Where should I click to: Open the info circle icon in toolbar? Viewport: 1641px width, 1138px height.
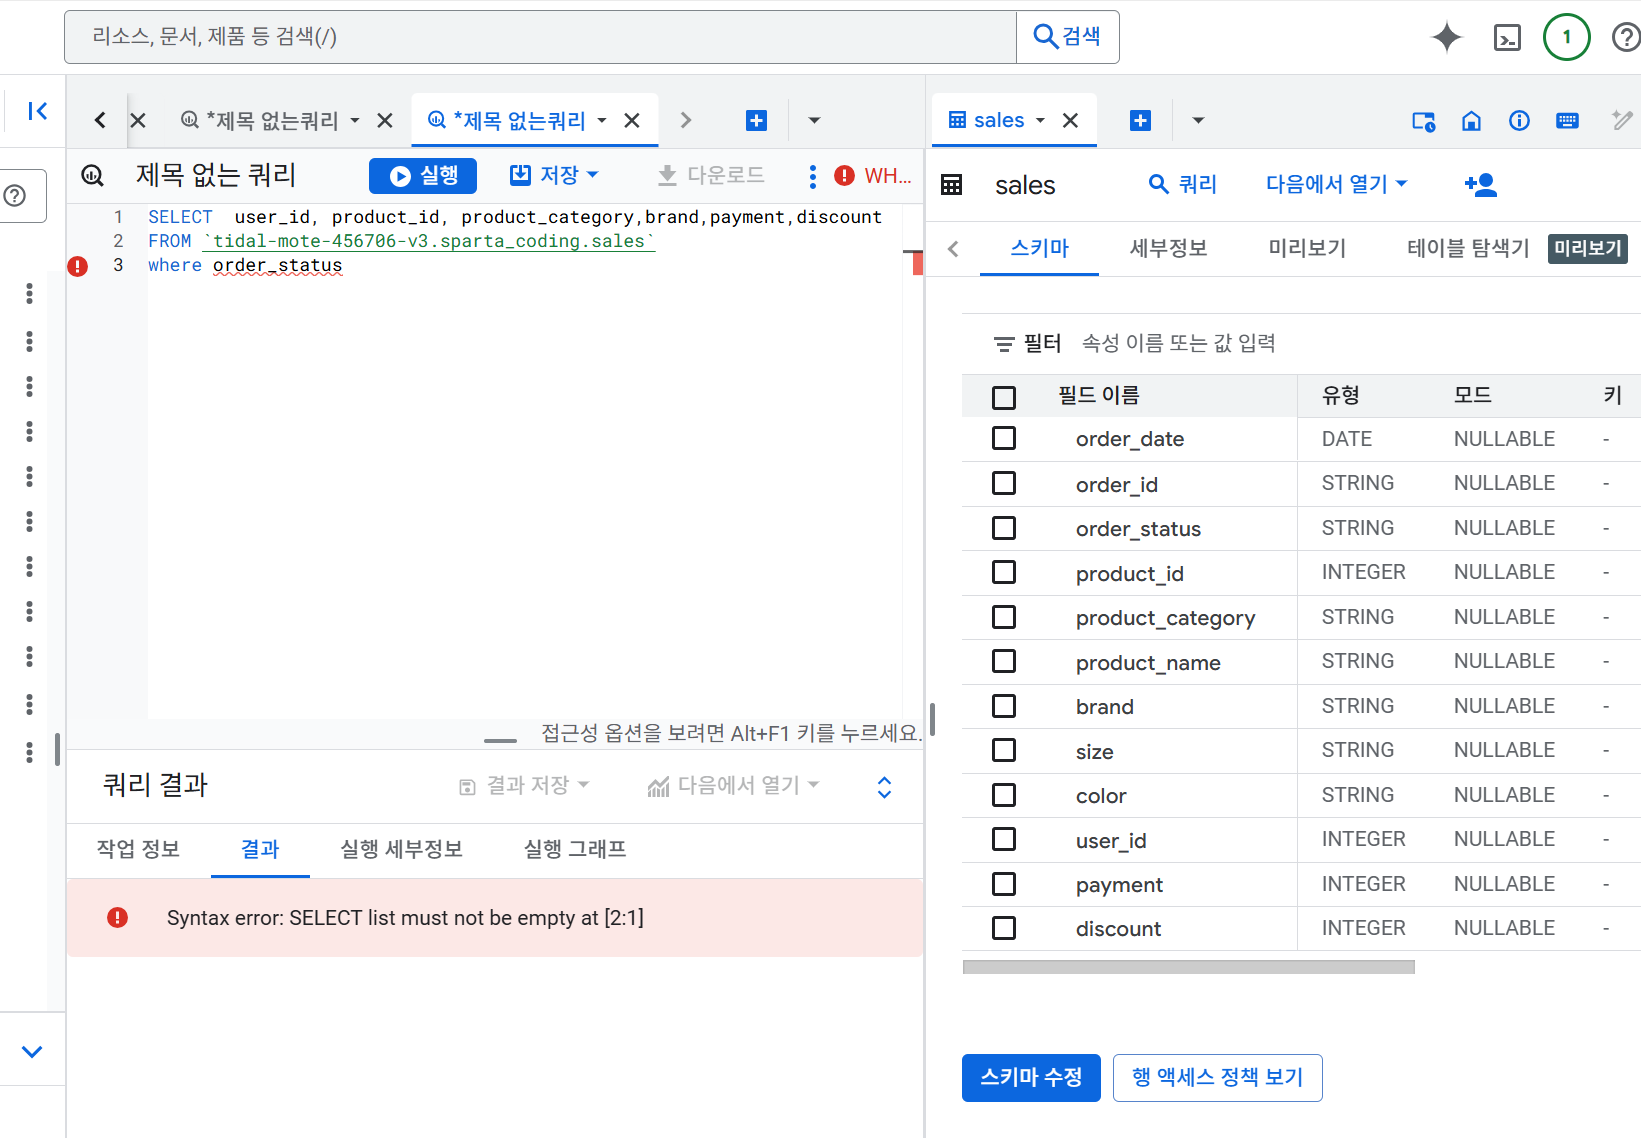point(1519,121)
